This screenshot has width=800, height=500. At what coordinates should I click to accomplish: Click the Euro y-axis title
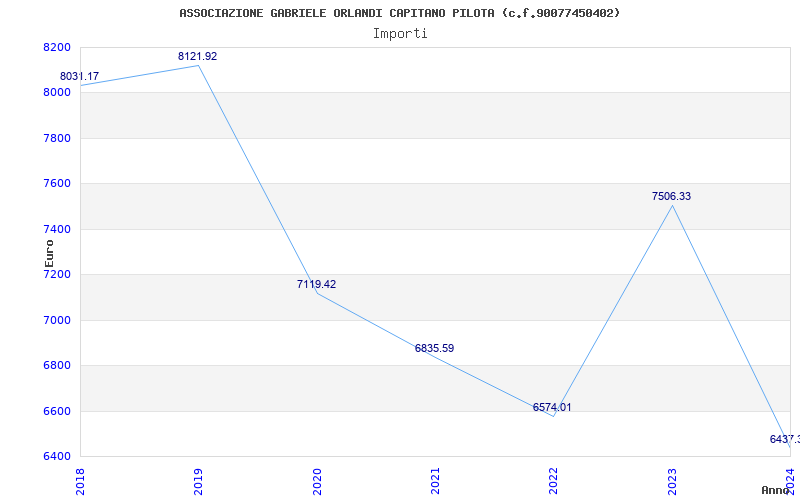[x=49, y=254]
